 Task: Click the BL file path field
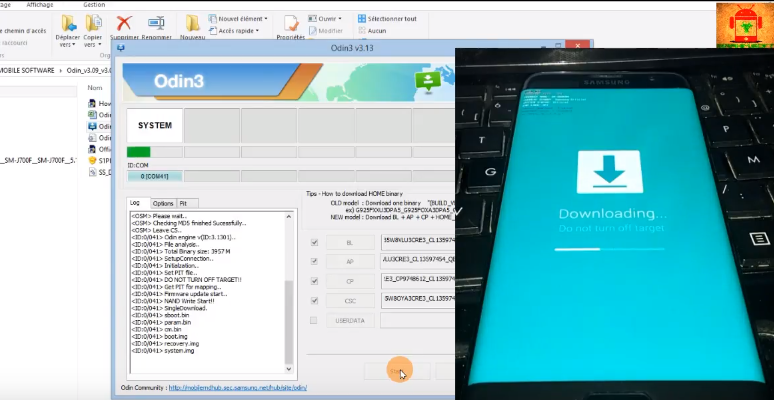(x=418, y=242)
